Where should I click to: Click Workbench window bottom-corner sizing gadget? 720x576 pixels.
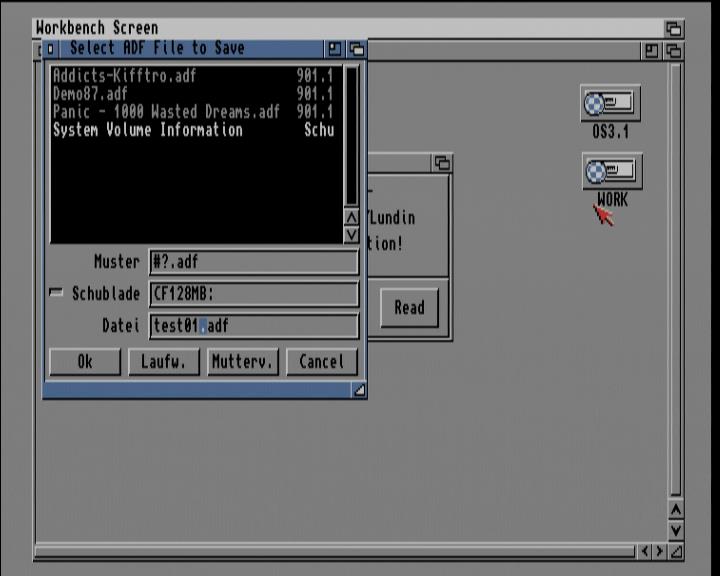(x=676, y=551)
